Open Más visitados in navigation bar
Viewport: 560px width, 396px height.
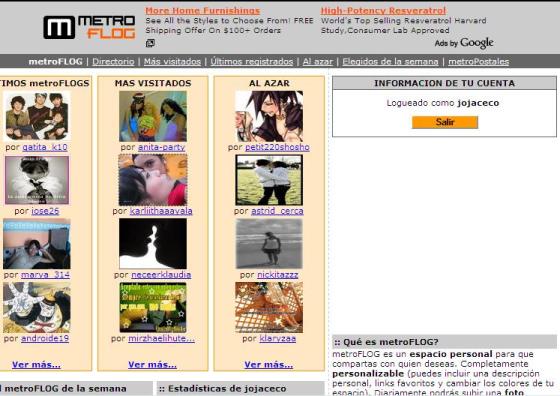(172, 61)
